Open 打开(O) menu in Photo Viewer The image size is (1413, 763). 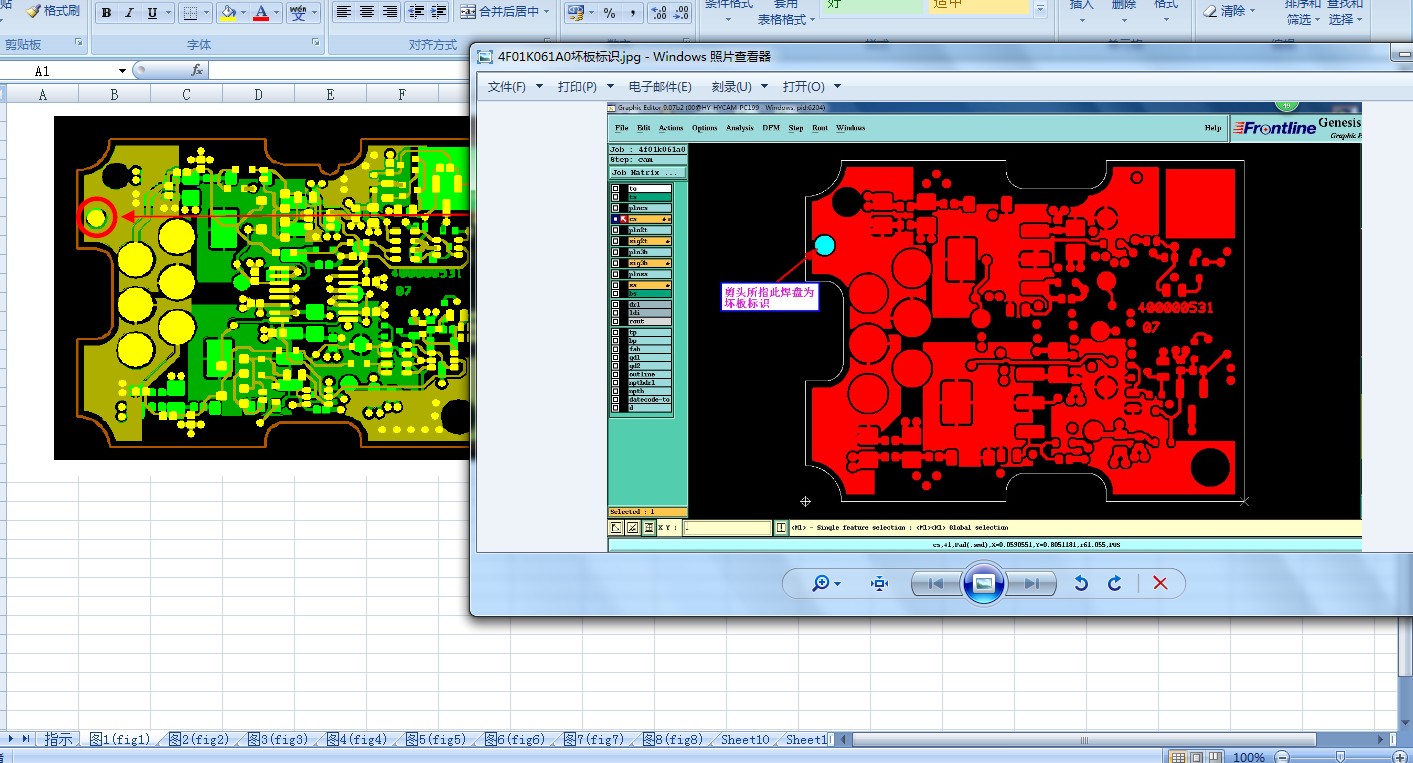point(812,87)
